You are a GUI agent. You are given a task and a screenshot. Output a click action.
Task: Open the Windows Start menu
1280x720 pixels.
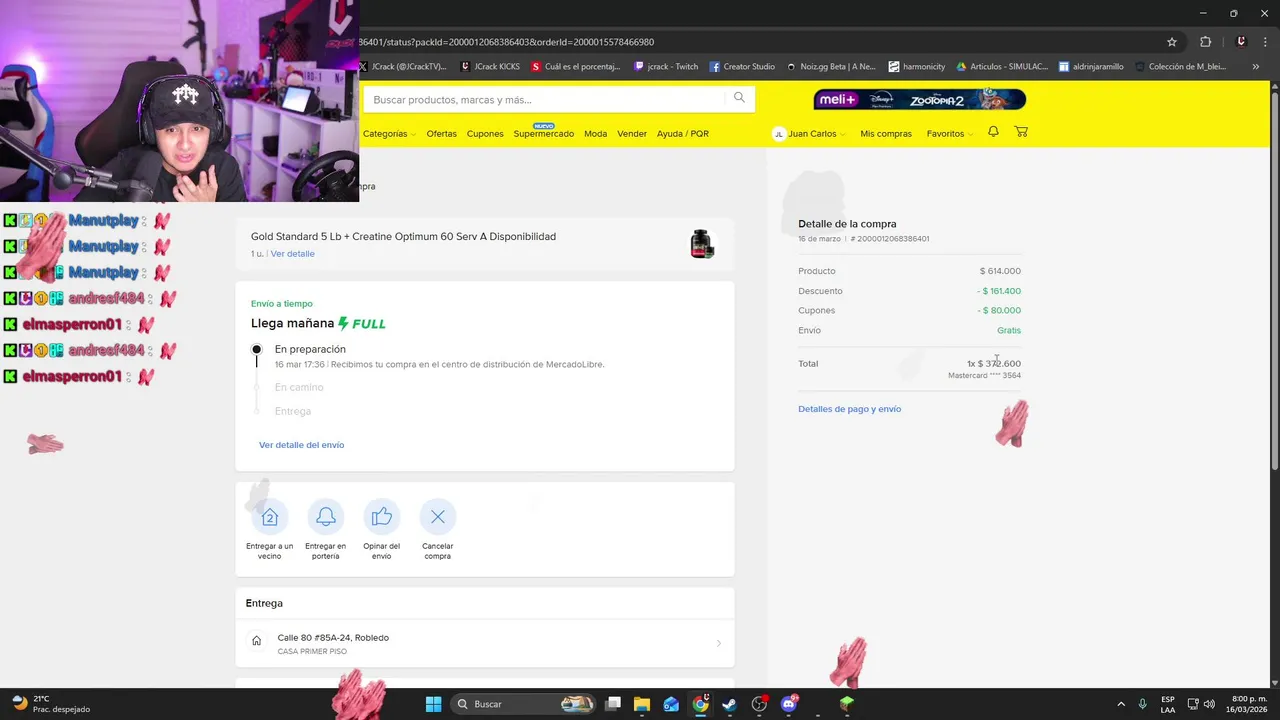pos(433,704)
